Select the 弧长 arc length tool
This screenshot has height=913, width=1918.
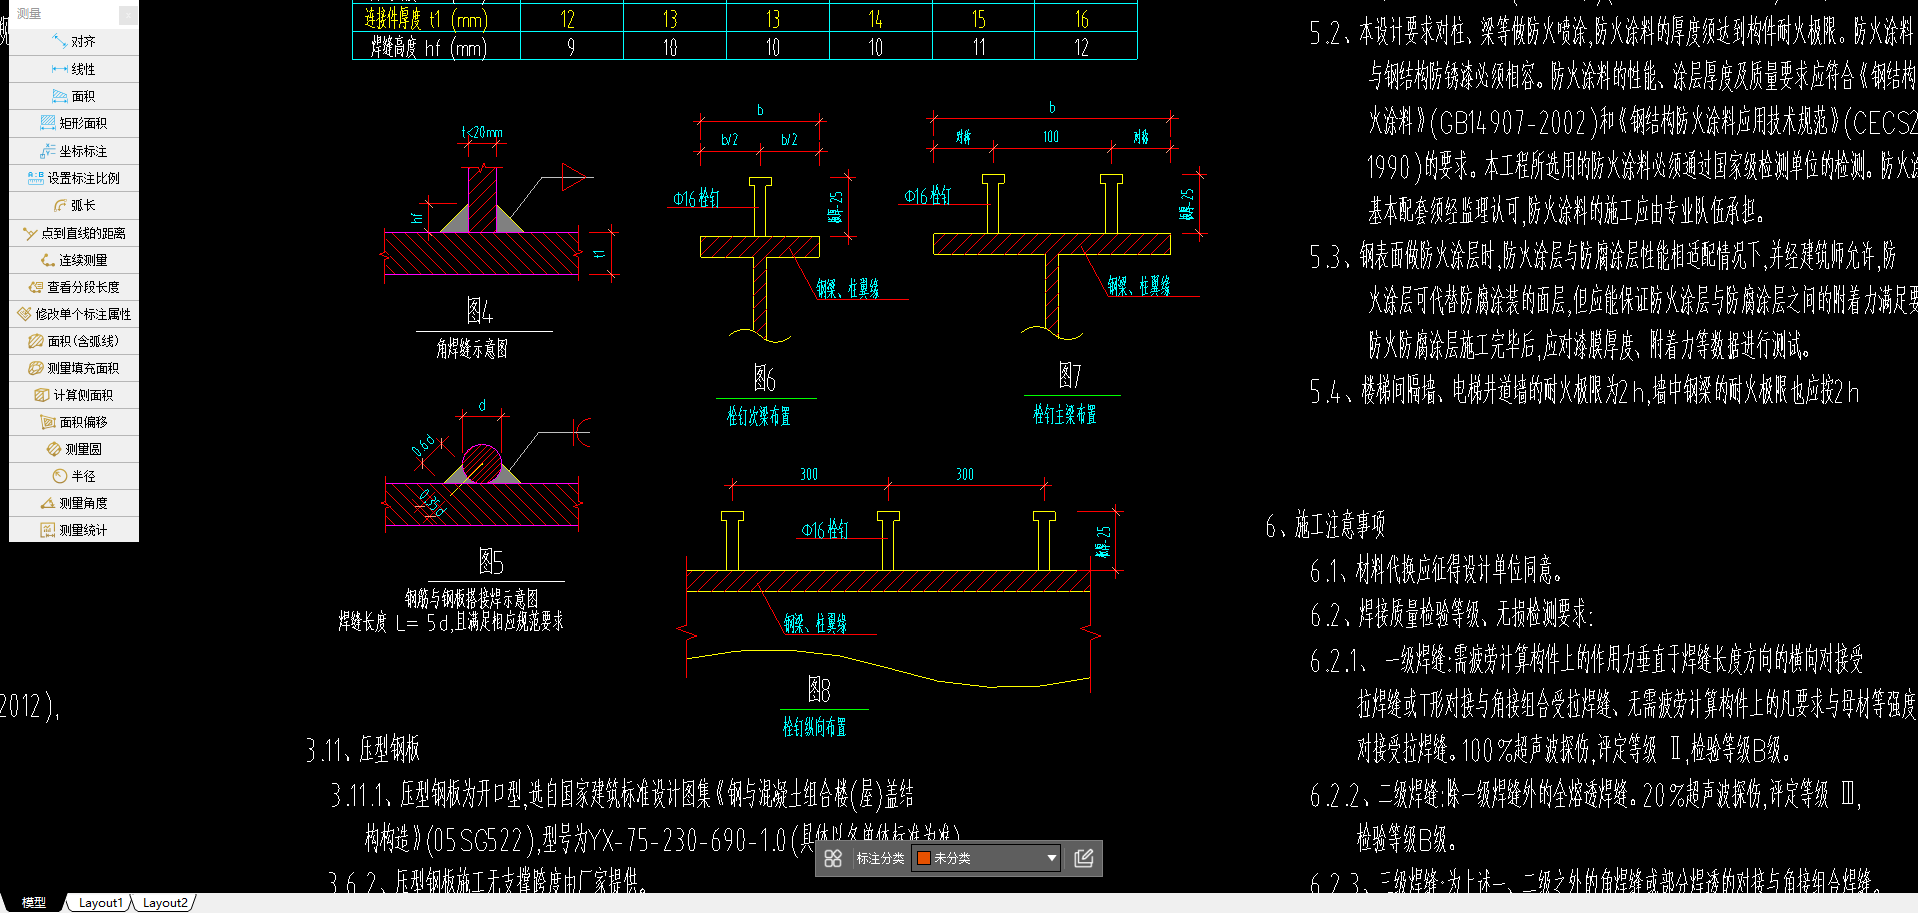pyautogui.click(x=74, y=205)
